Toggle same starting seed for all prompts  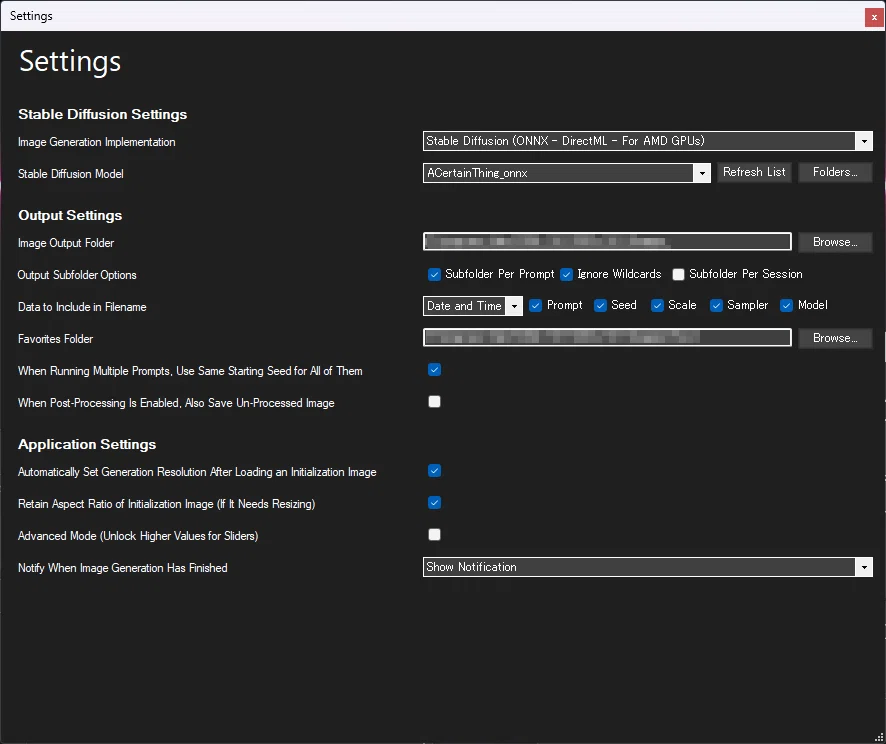pos(434,370)
